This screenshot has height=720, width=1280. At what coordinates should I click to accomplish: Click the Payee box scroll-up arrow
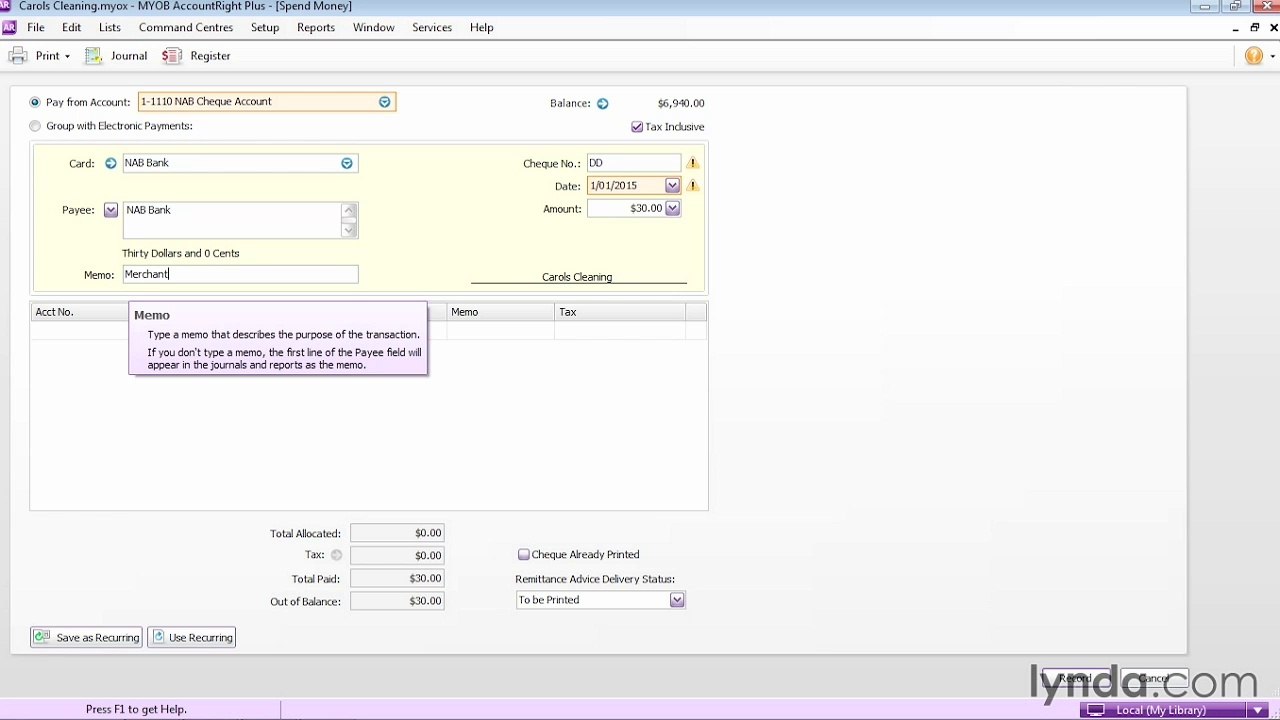coord(349,210)
